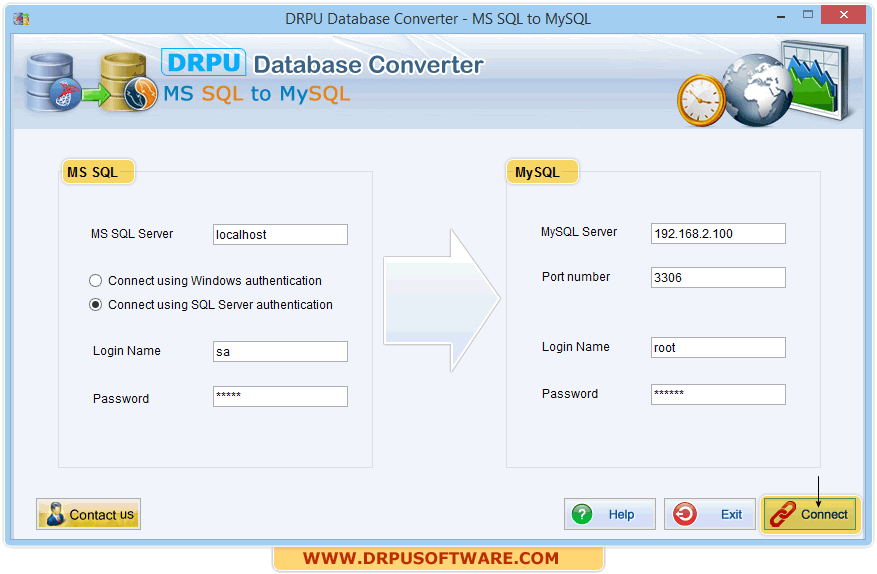
Task: Open the Help button
Action: point(610,514)
